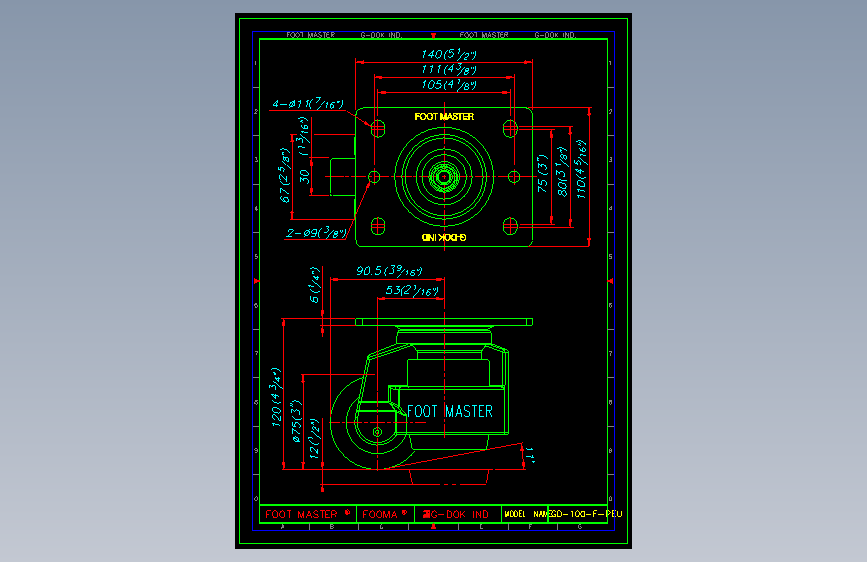
Task: Select the "6 (1/4")" plate thickness dimension
Action: pos(314,285)
